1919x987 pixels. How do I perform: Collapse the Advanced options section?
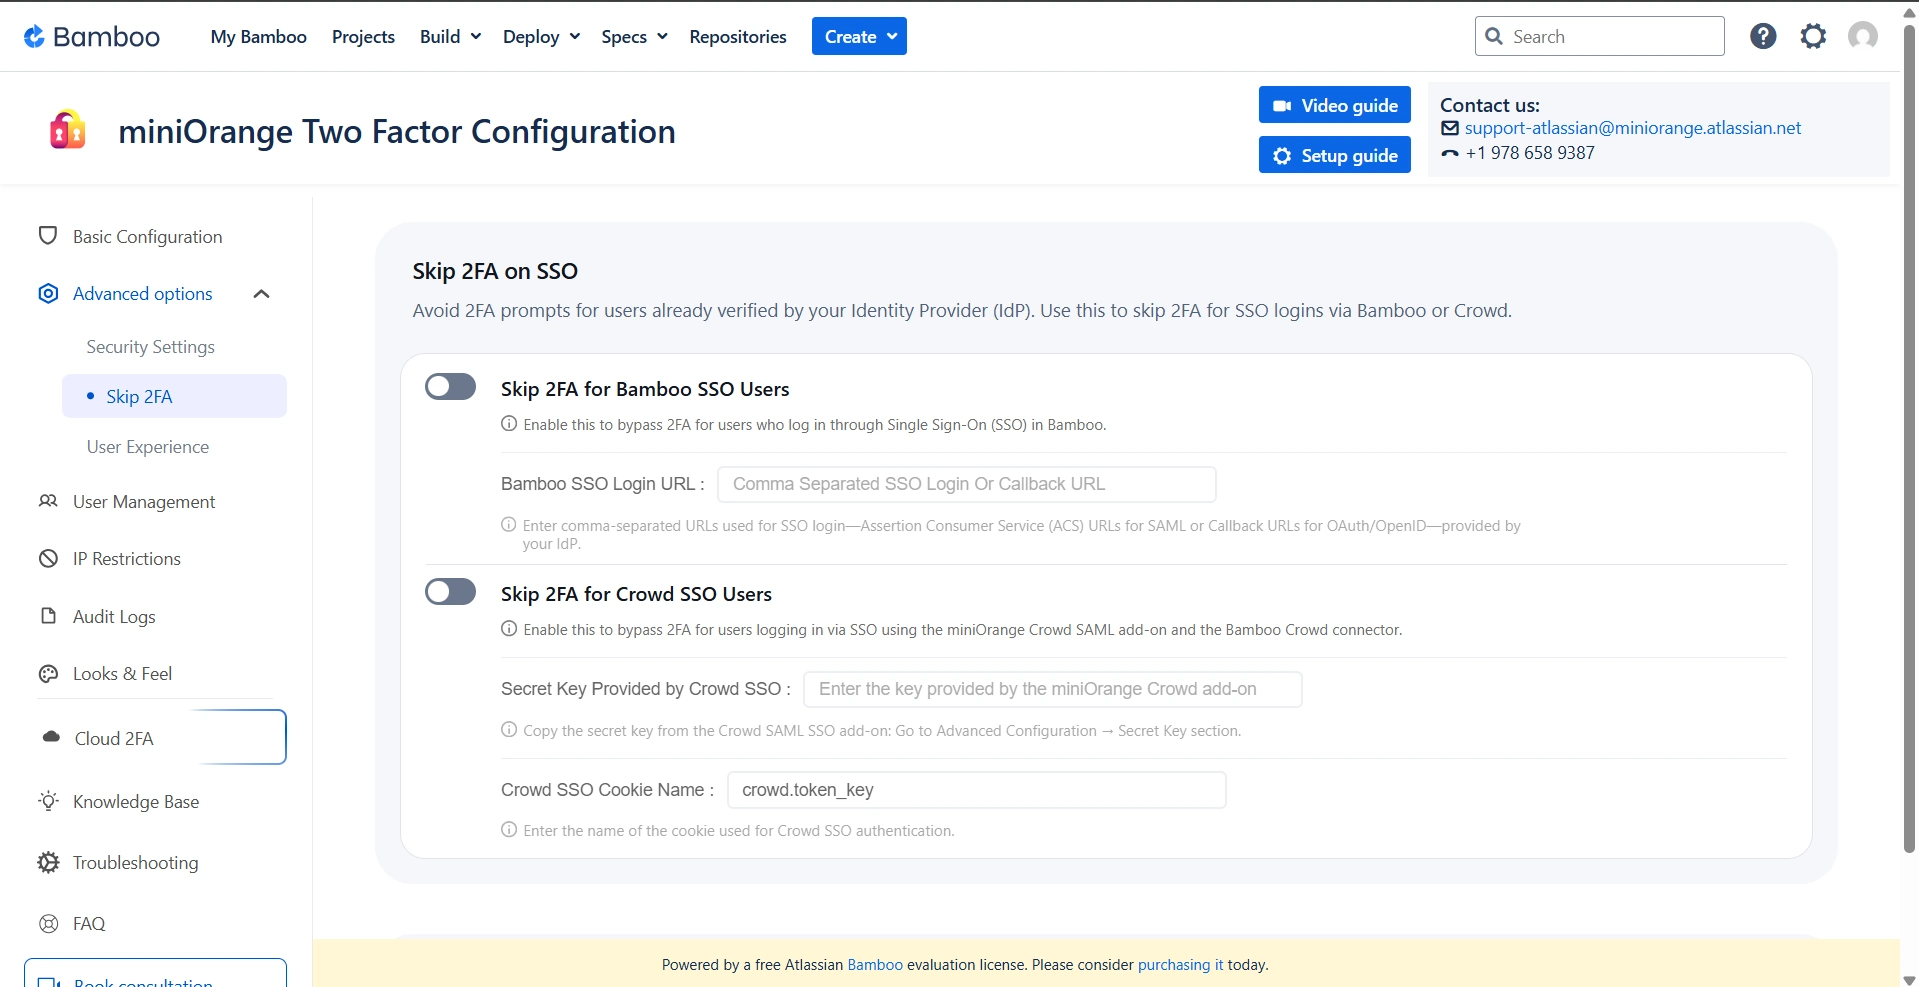(261, 293)
